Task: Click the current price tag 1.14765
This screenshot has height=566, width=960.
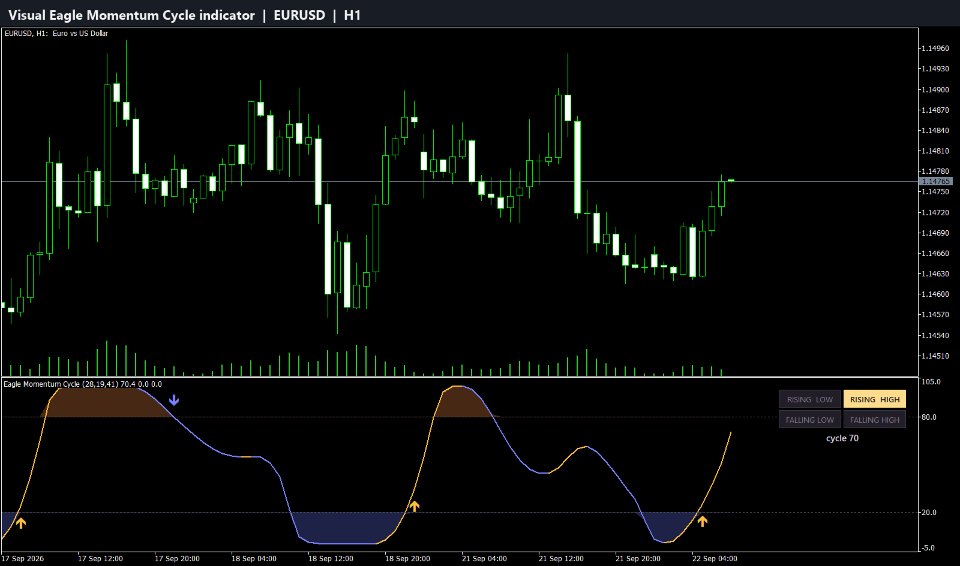Action: 936,181
